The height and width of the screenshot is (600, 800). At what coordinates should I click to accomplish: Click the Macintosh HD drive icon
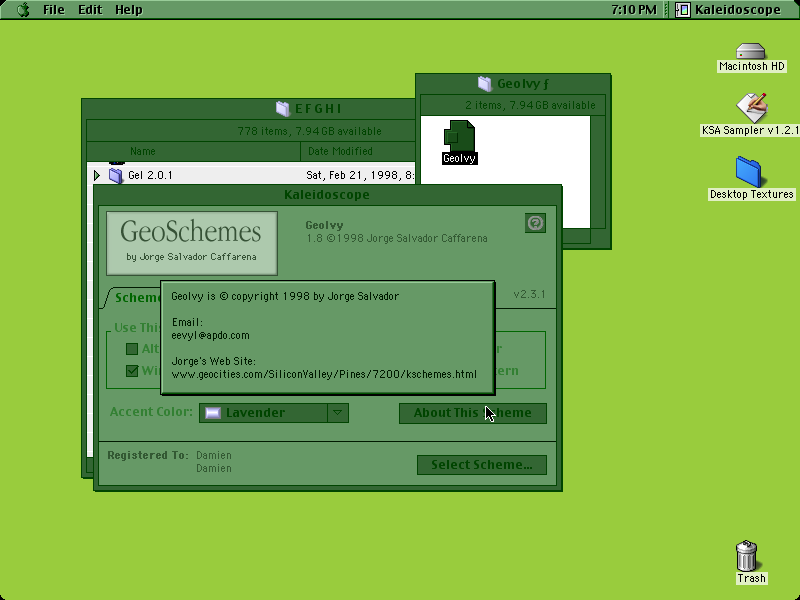(x=751, y=51)
